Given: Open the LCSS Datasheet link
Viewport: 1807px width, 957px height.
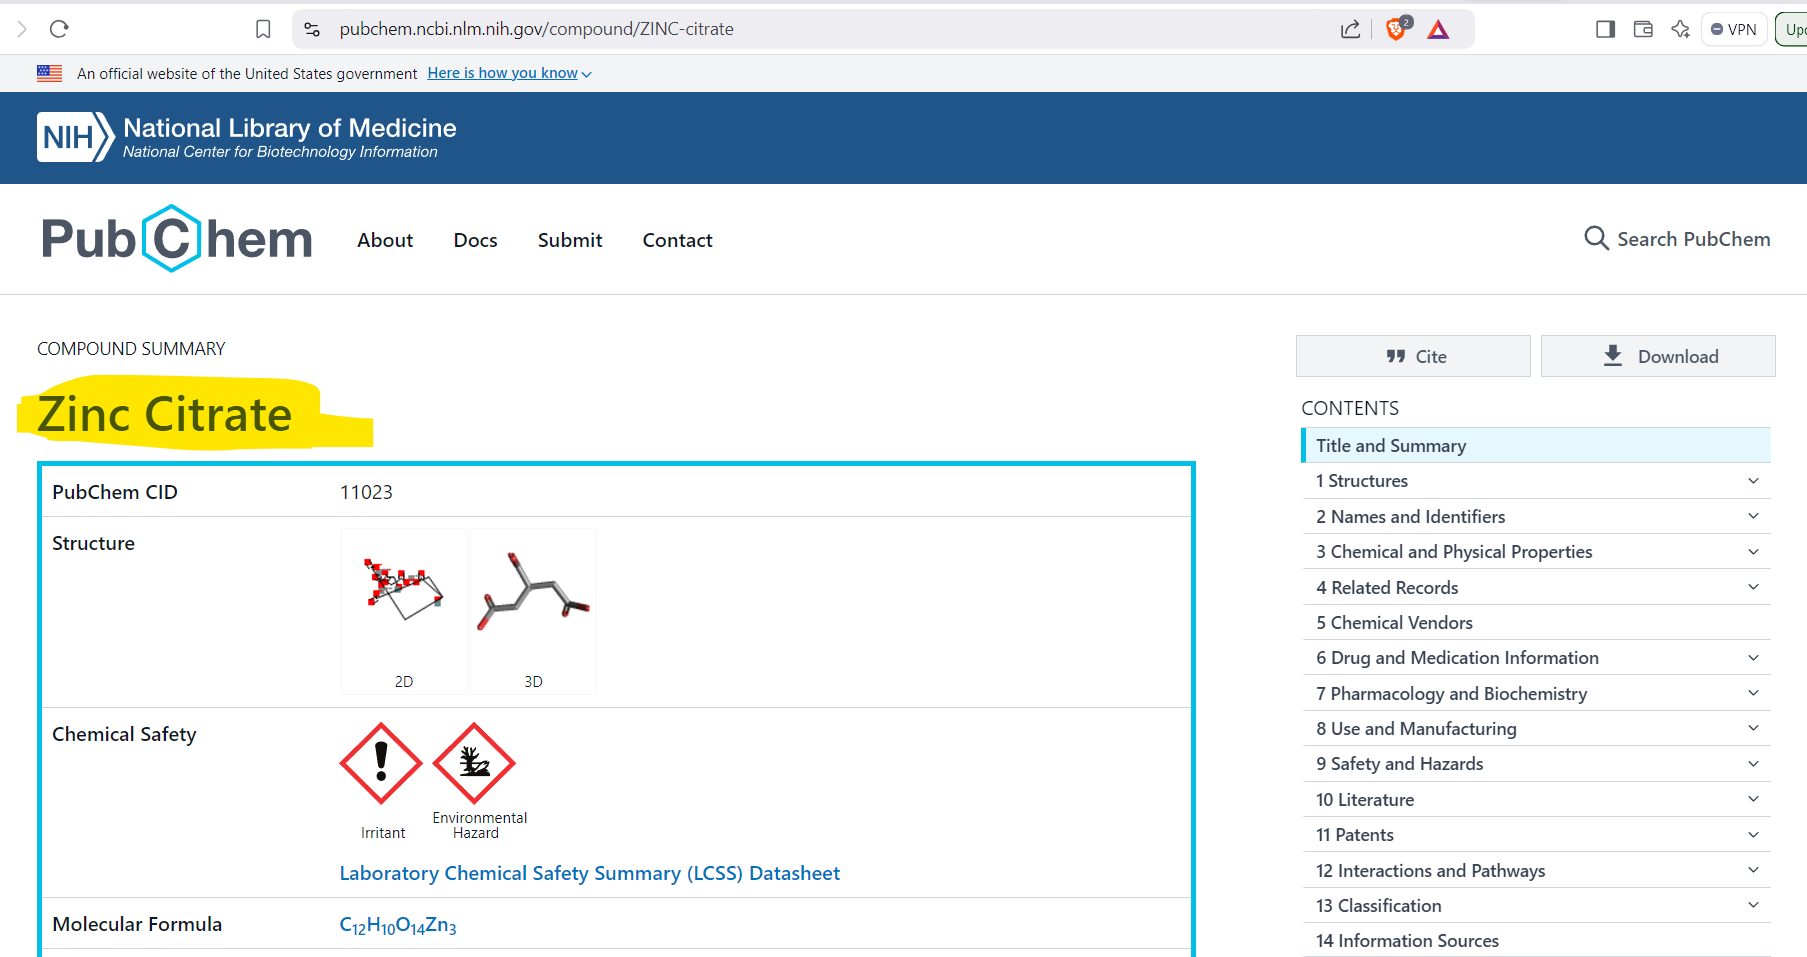Looking at the screenshot, I should coord(589,873).
